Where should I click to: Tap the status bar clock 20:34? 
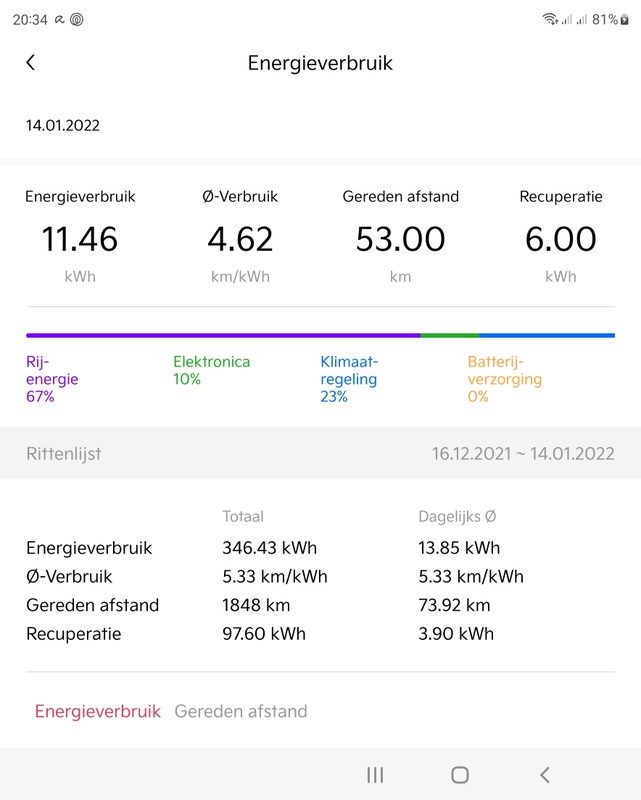pyautogui.click(x=30, y=19)
